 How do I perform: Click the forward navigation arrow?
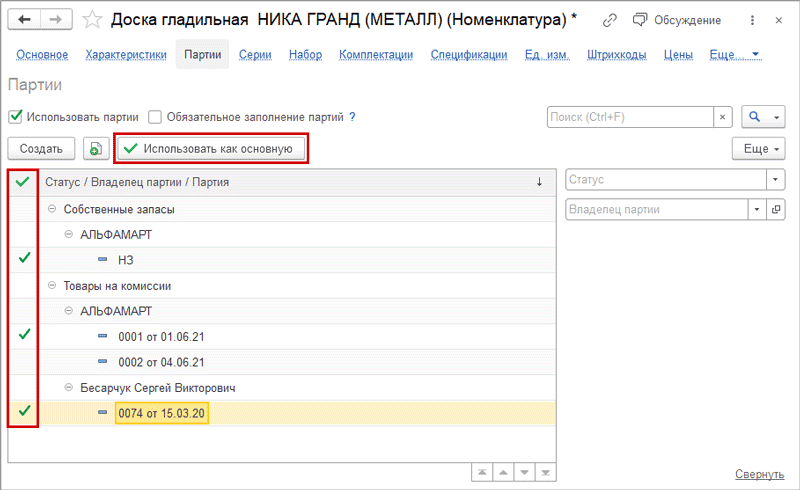[58, 19]
